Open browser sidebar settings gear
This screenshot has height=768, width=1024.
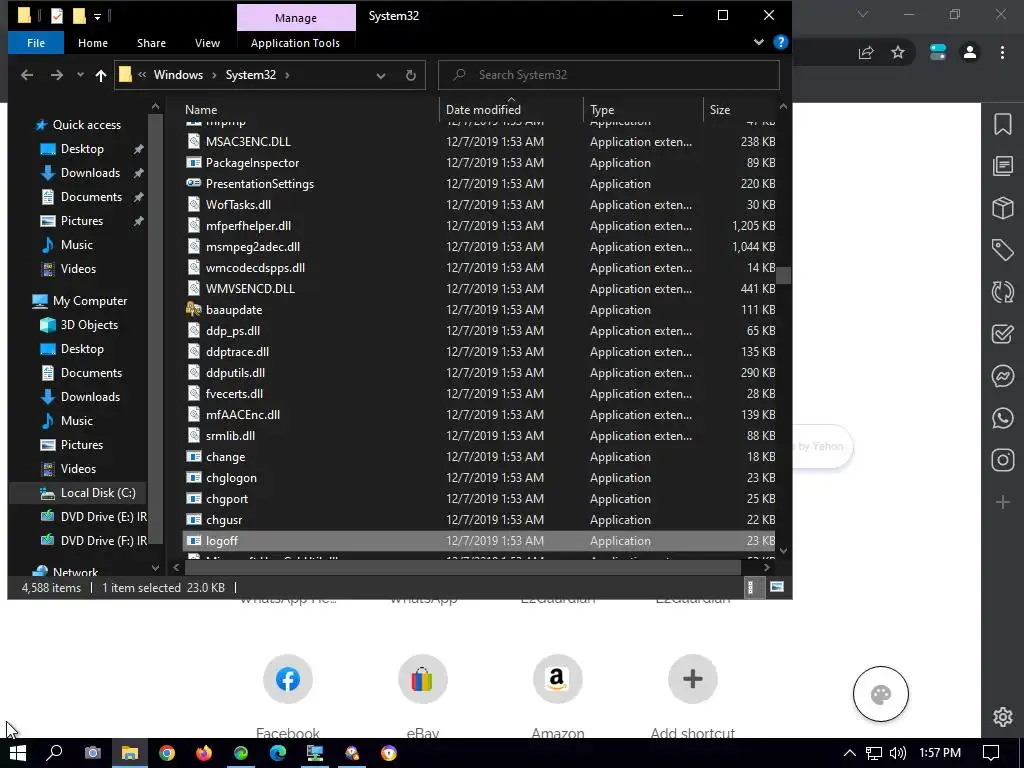(x=1002, y=716)
